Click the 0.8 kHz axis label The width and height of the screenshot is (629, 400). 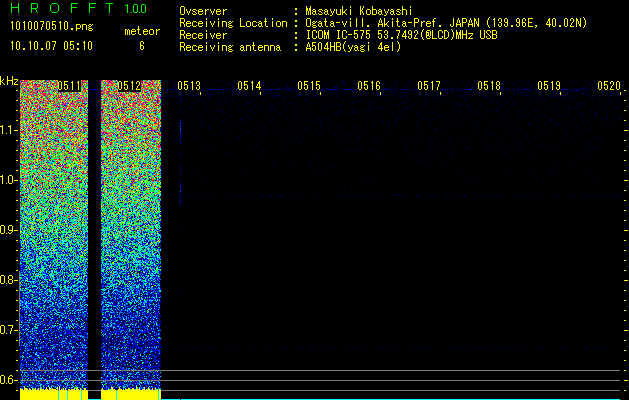click(x=8, y=280)
